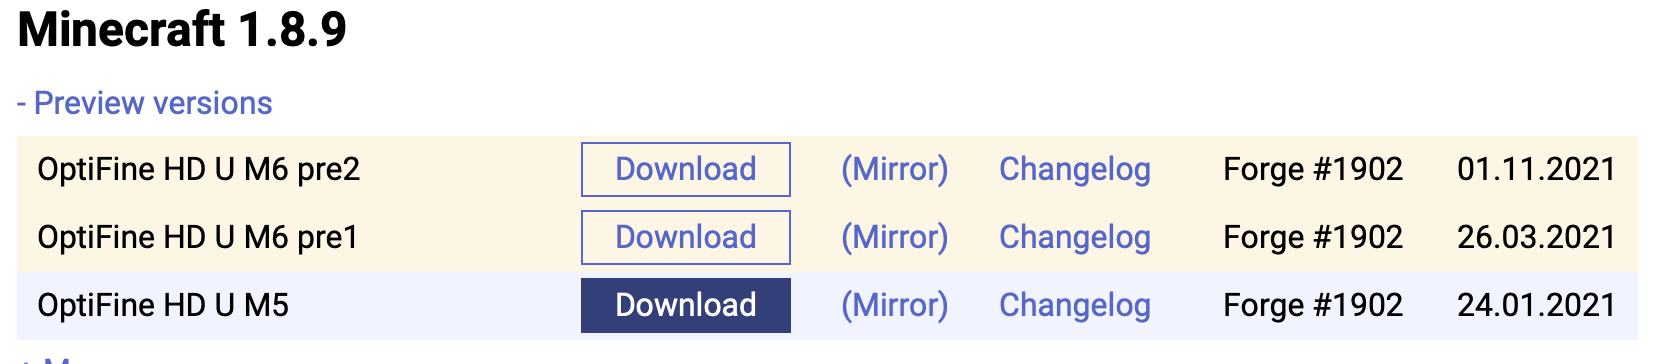The height and width of the screenshot is (364, 1658).
Task: Select the OptiFine HD U M6 pre2 name
Action: 198,169
